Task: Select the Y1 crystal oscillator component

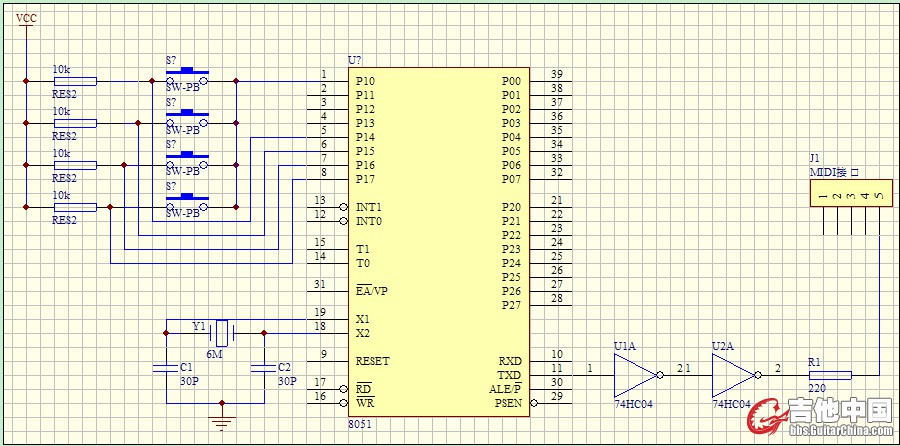Action: (223, 329)
